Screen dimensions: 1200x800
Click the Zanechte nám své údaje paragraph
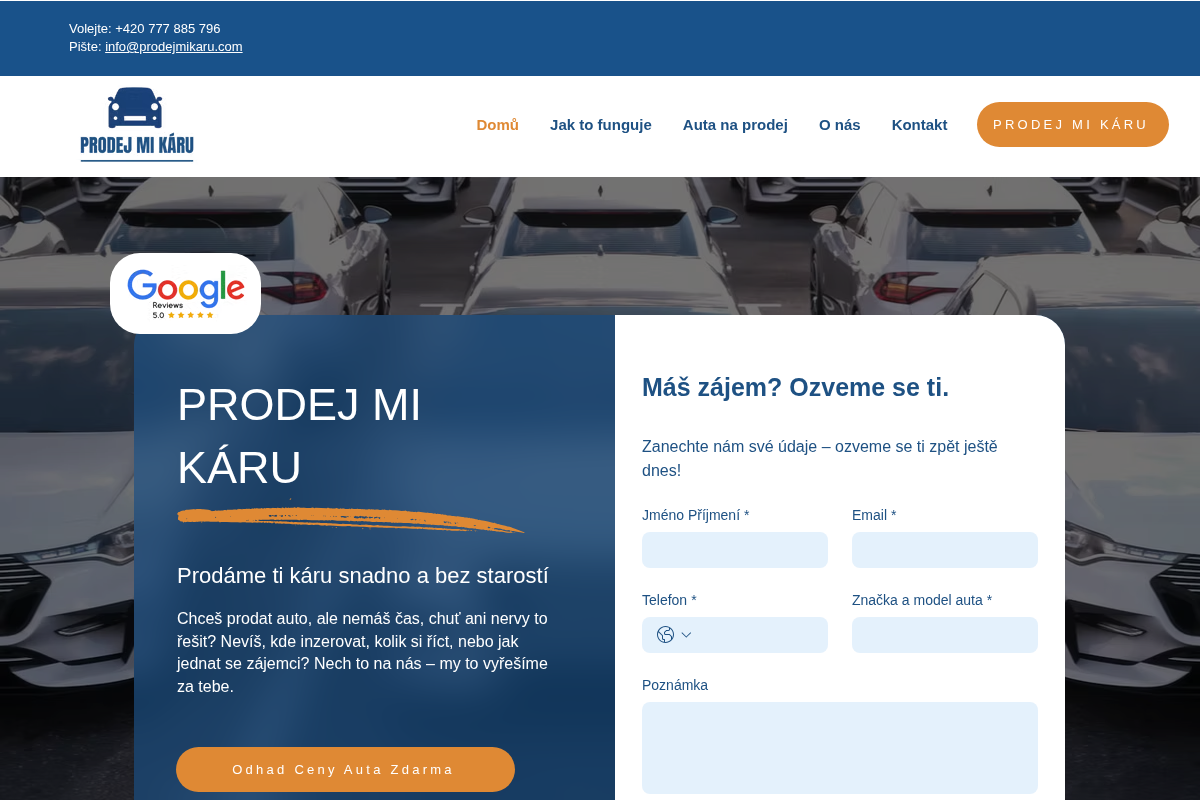click(x=820, y=458)
